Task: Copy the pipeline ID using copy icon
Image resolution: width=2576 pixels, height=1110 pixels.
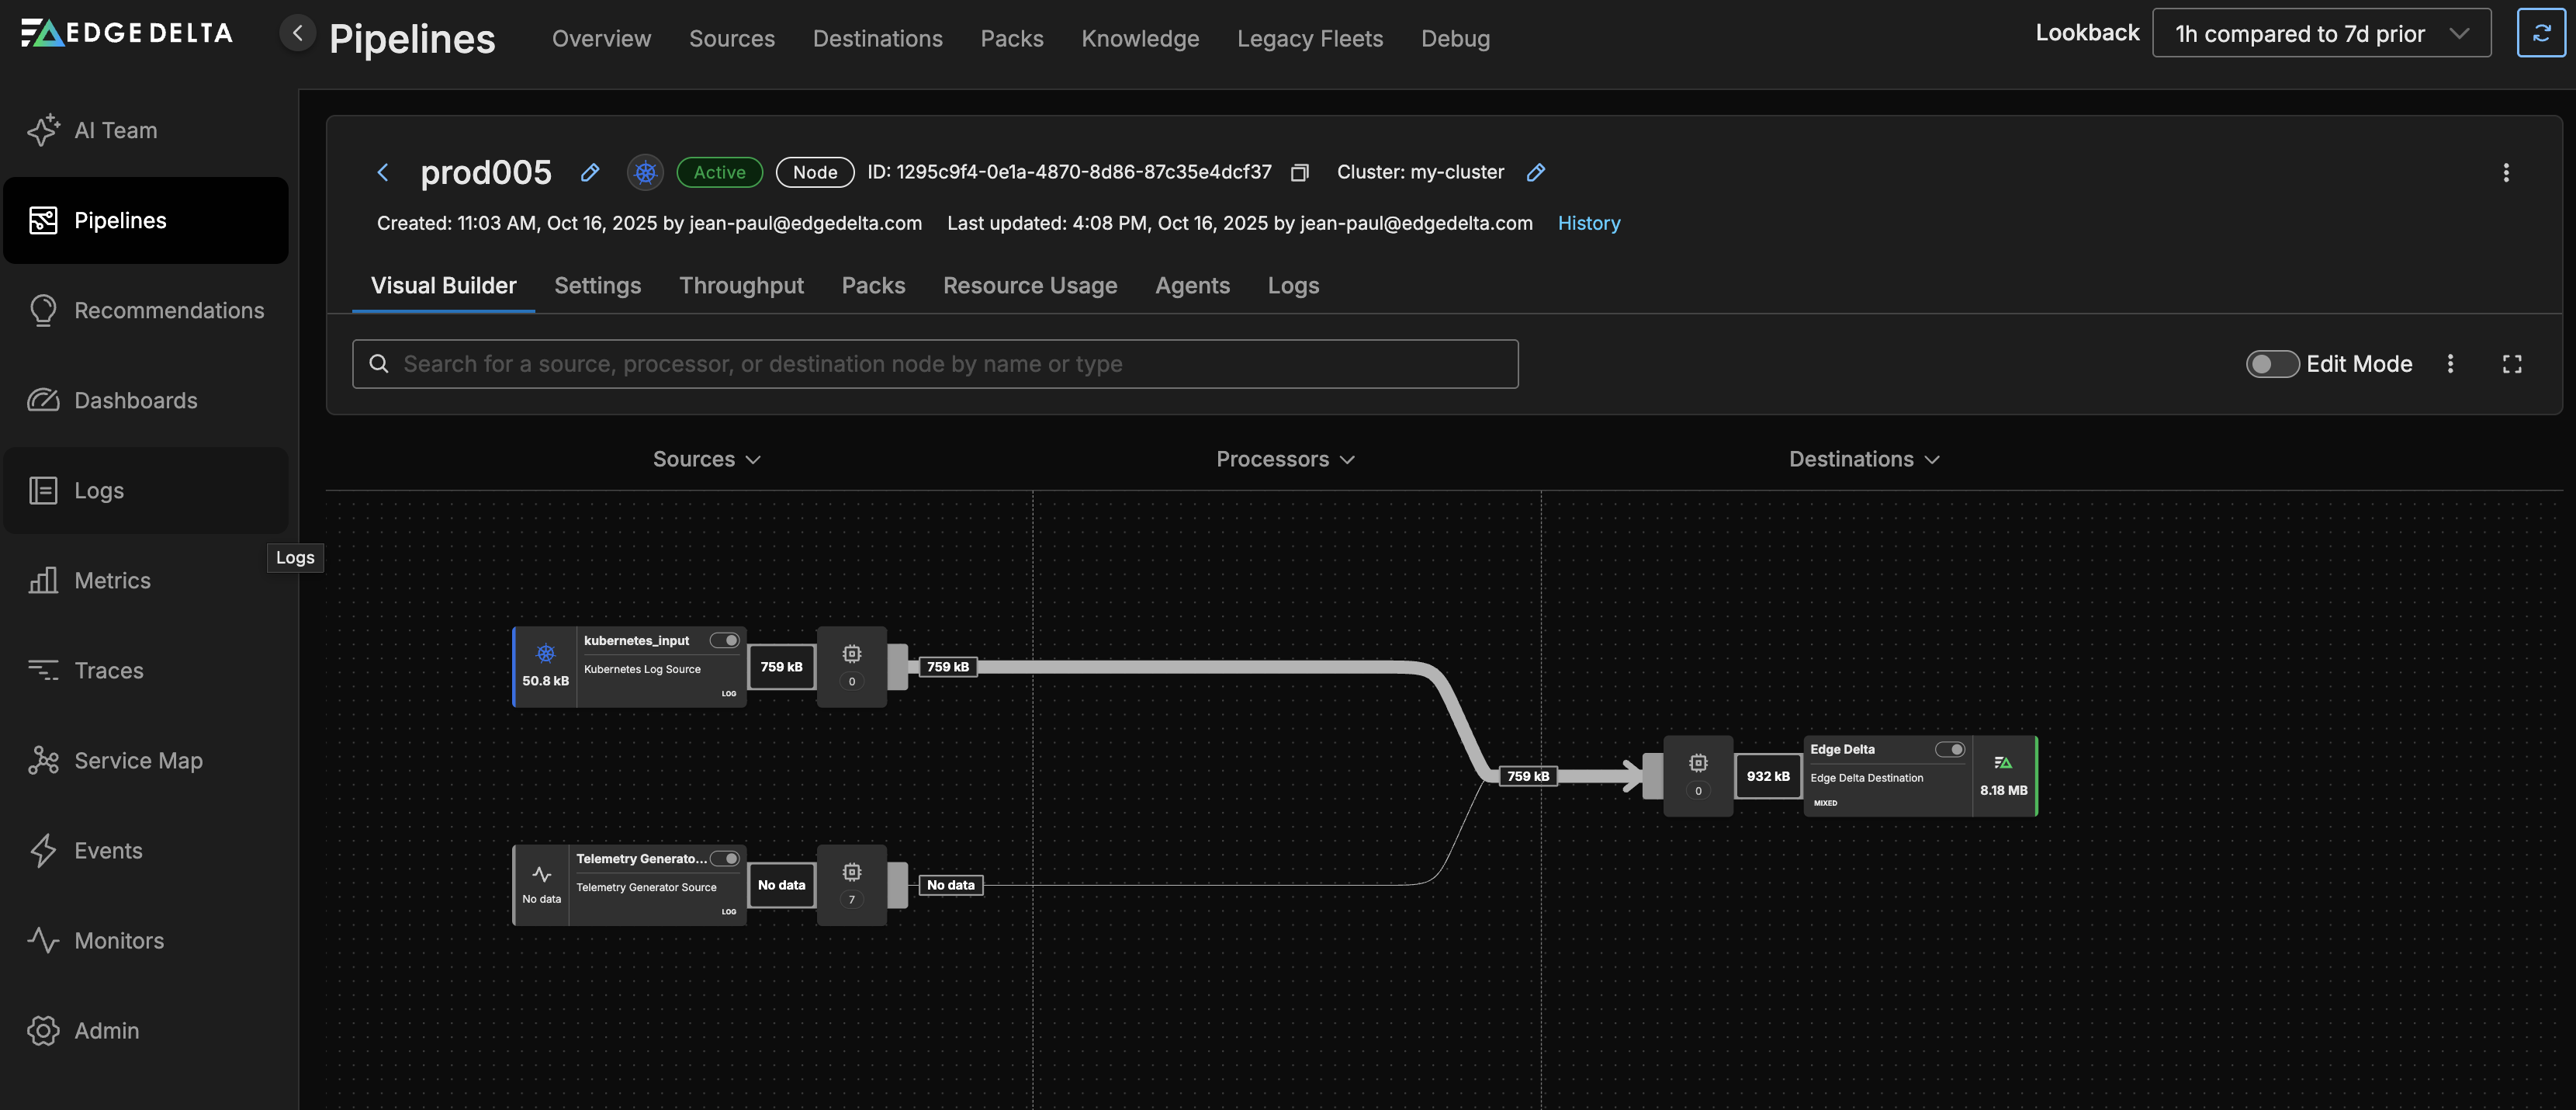Action: coord(1299,173)
